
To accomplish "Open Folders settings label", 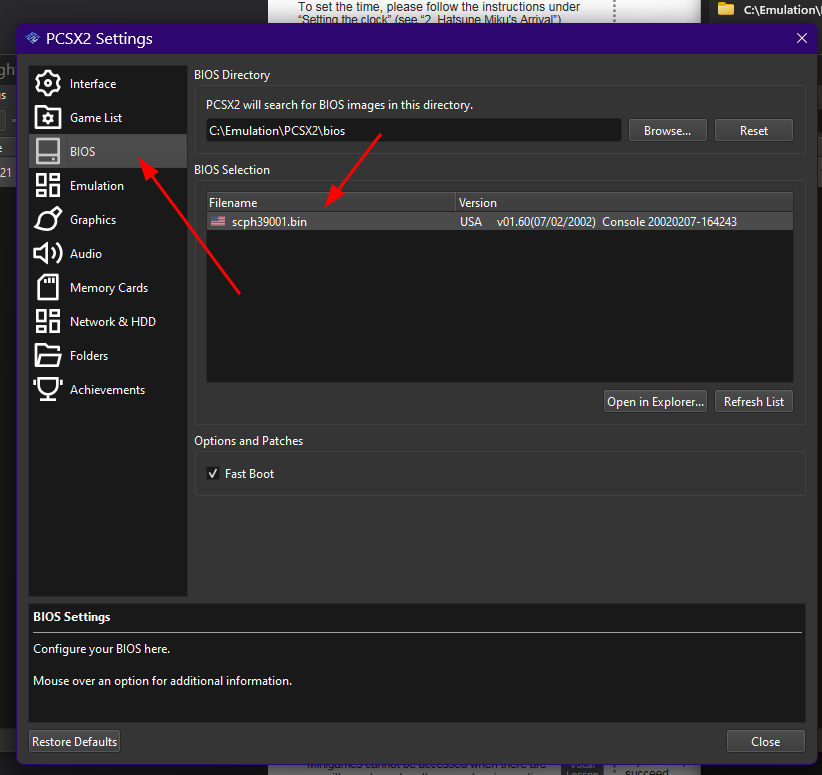I will click(x=89, y=356).
